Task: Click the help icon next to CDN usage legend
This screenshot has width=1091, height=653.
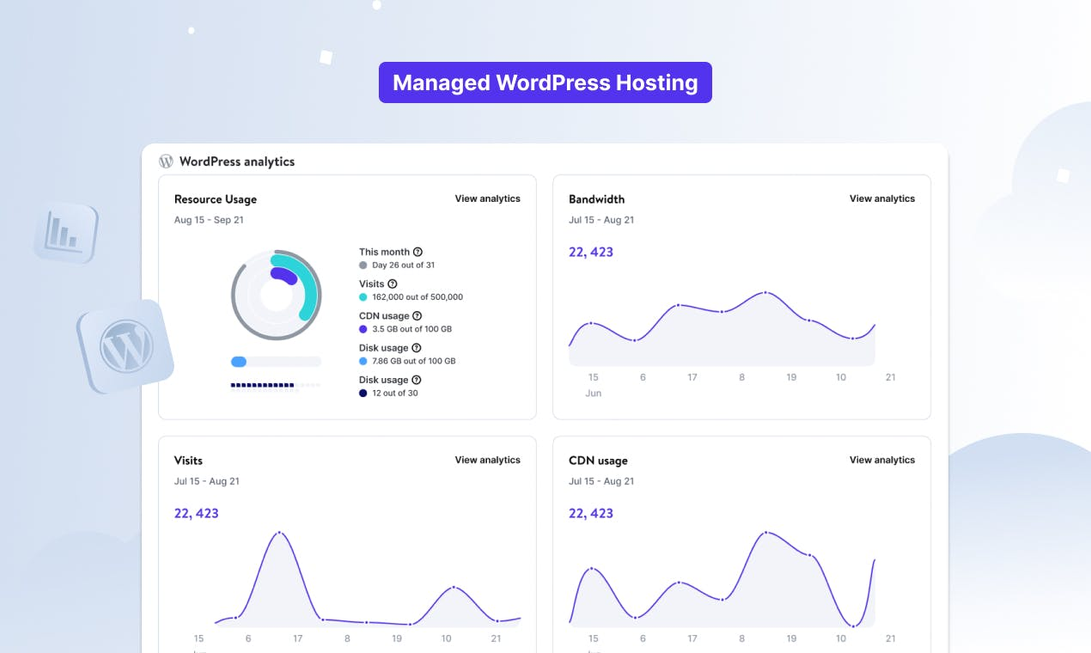Action: (x=417, y=316)
